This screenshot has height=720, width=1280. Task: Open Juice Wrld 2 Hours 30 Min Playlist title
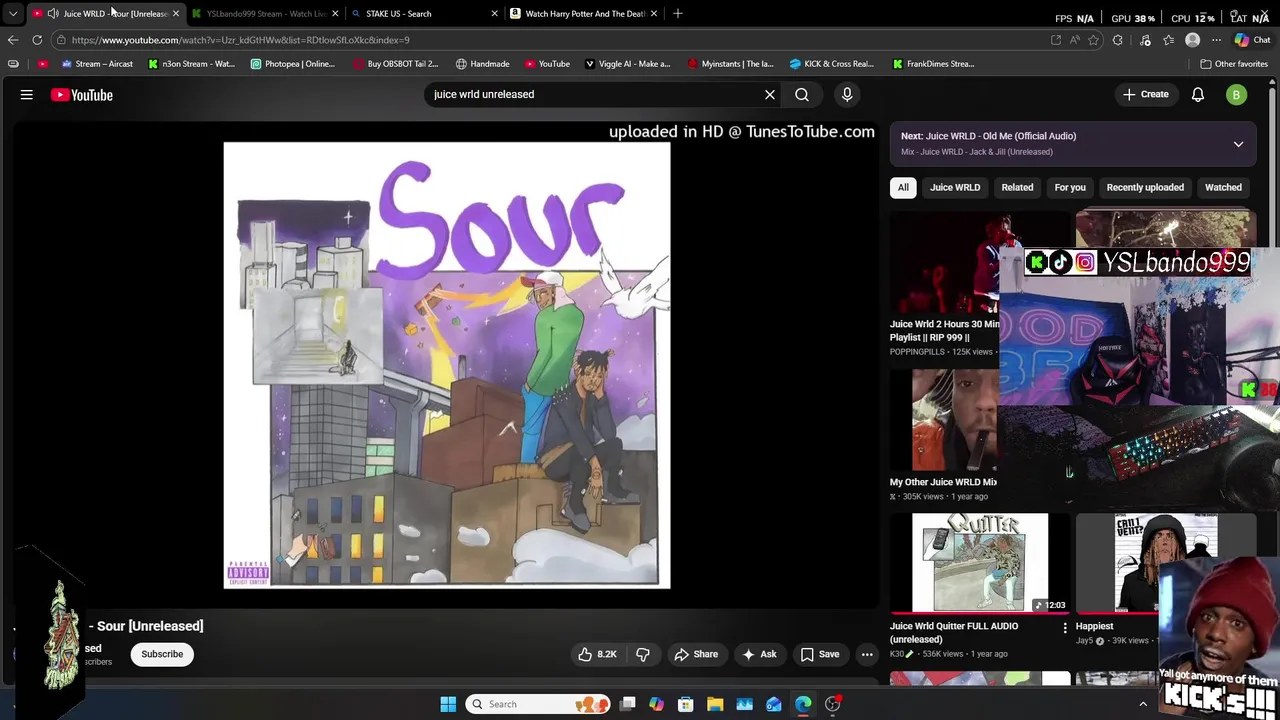(945, 331)
